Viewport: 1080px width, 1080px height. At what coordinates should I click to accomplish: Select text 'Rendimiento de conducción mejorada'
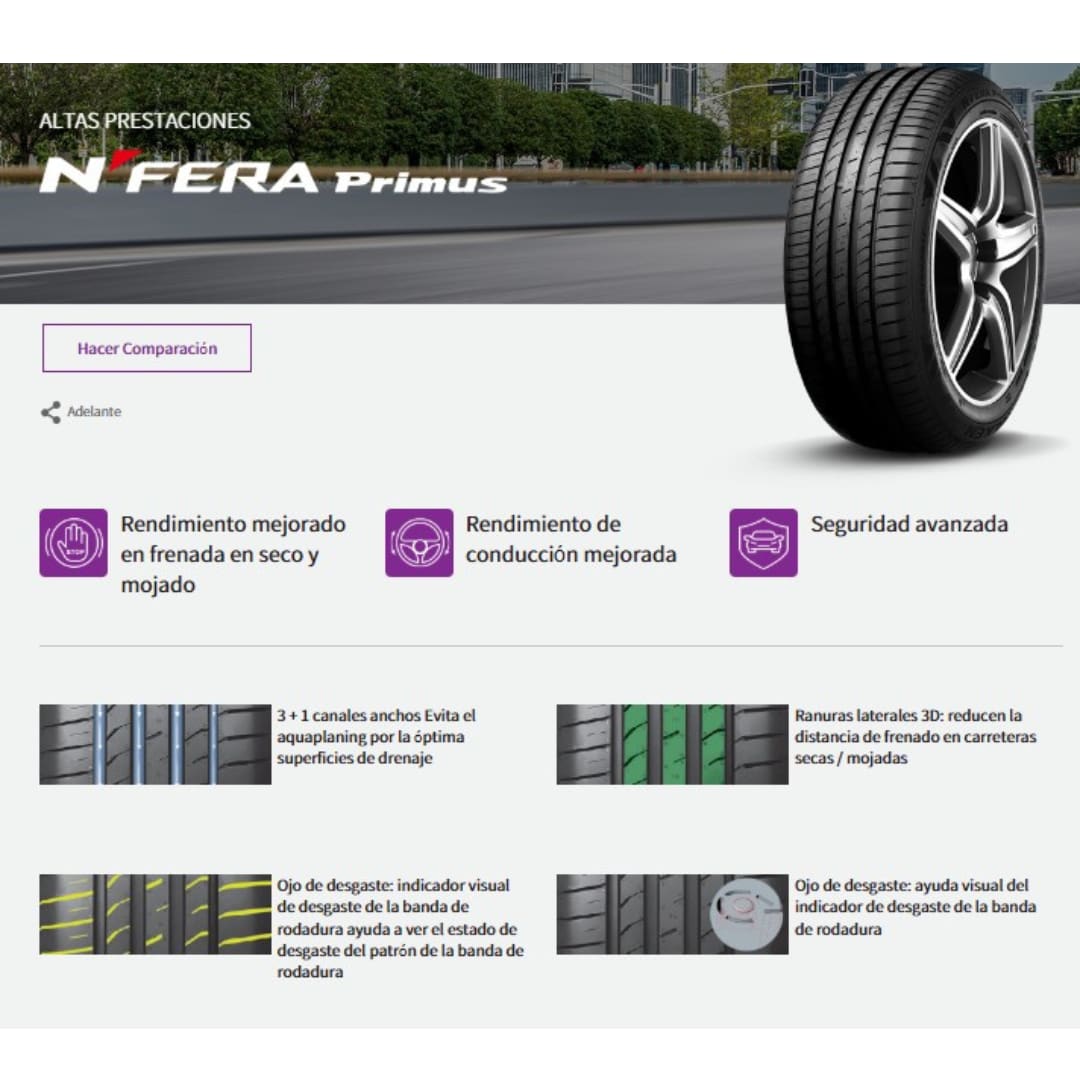571,539
